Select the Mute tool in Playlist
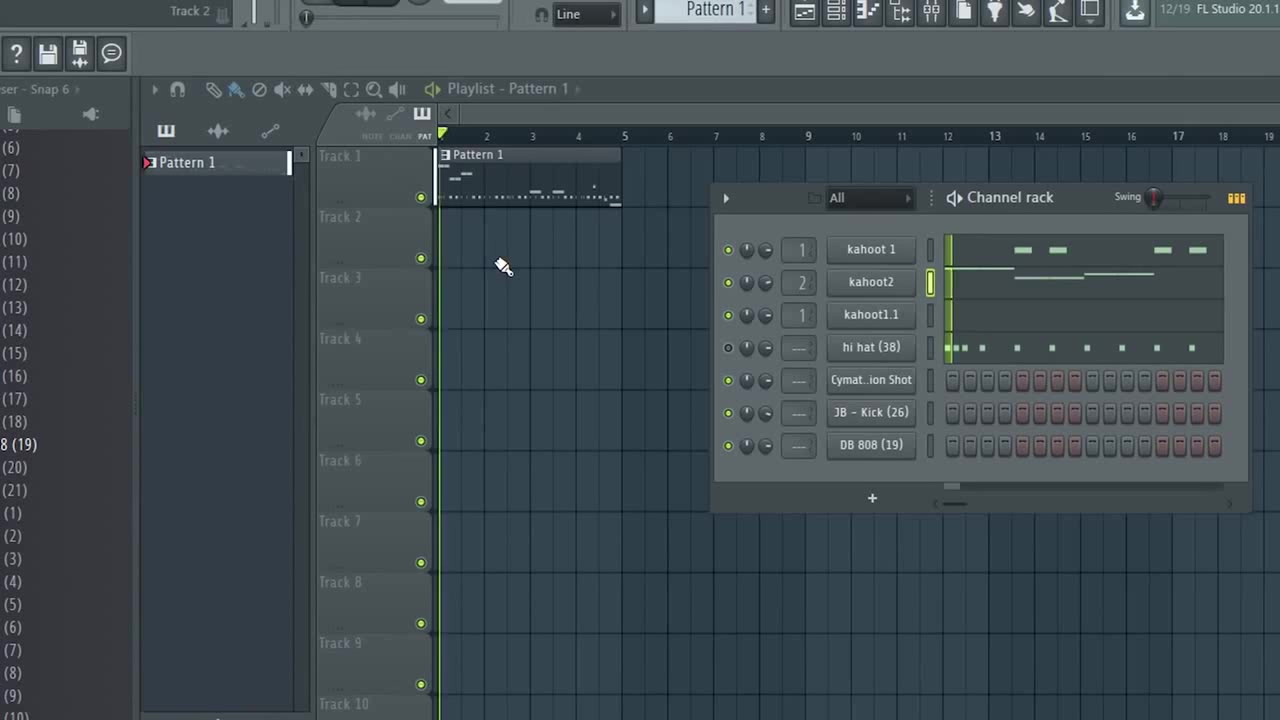The height and width of the screenshot is (720, 1280). [282, 89]
